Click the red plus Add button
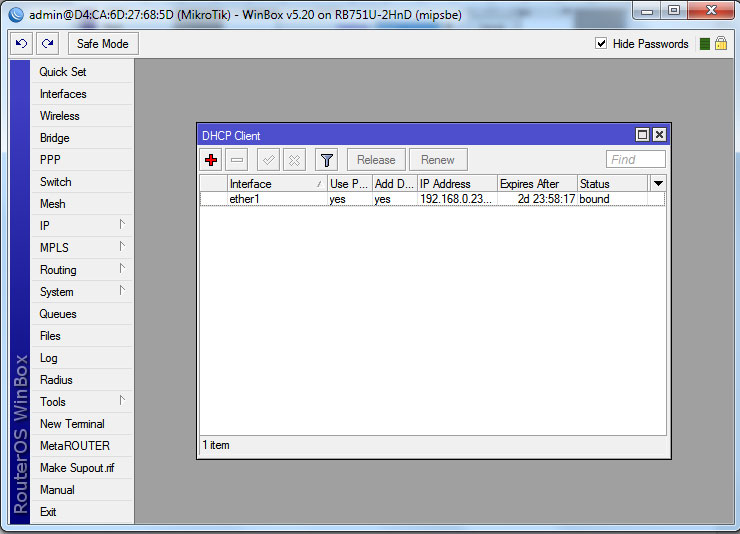Image resolution: width=740 pixels, height=534 pixels. point(211,160)
